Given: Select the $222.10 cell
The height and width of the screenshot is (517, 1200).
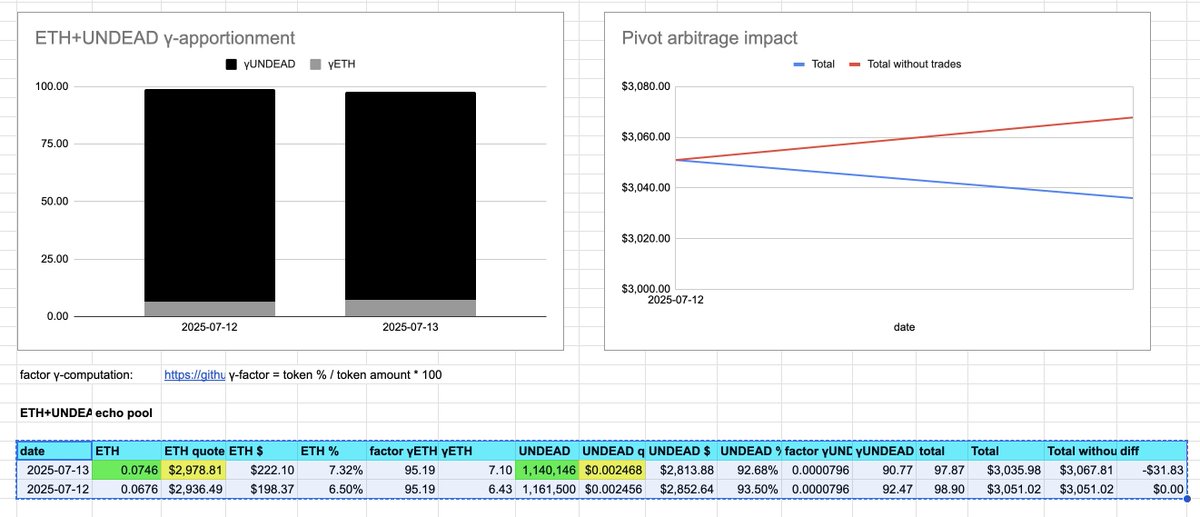Looking at the screenshot, I should pyautogui.click(x=262, y=471).
